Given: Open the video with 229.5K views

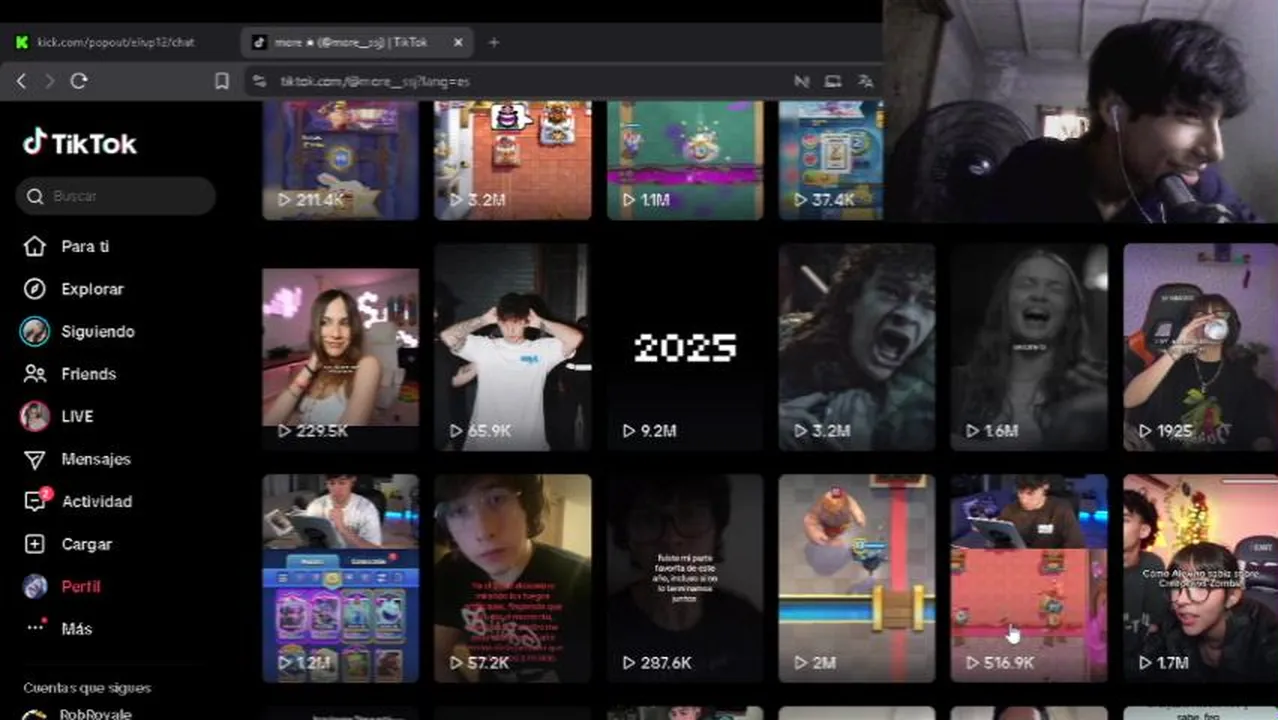Looking at the screenshot, I should pyautogui.click(x=340, y=347).
